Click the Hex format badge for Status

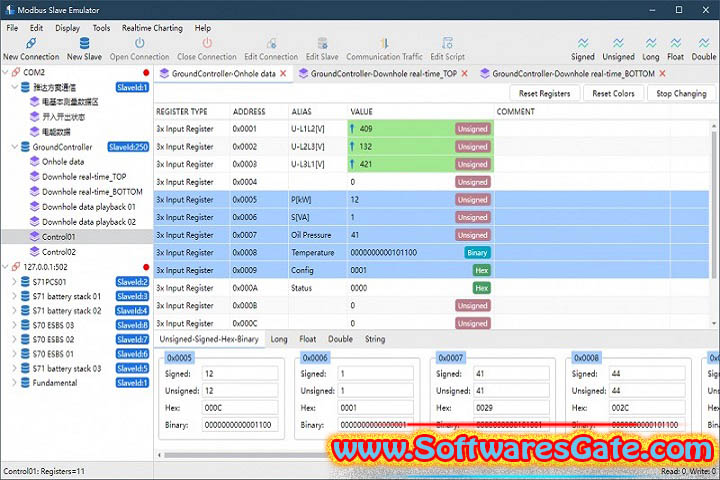click(482, 288)
